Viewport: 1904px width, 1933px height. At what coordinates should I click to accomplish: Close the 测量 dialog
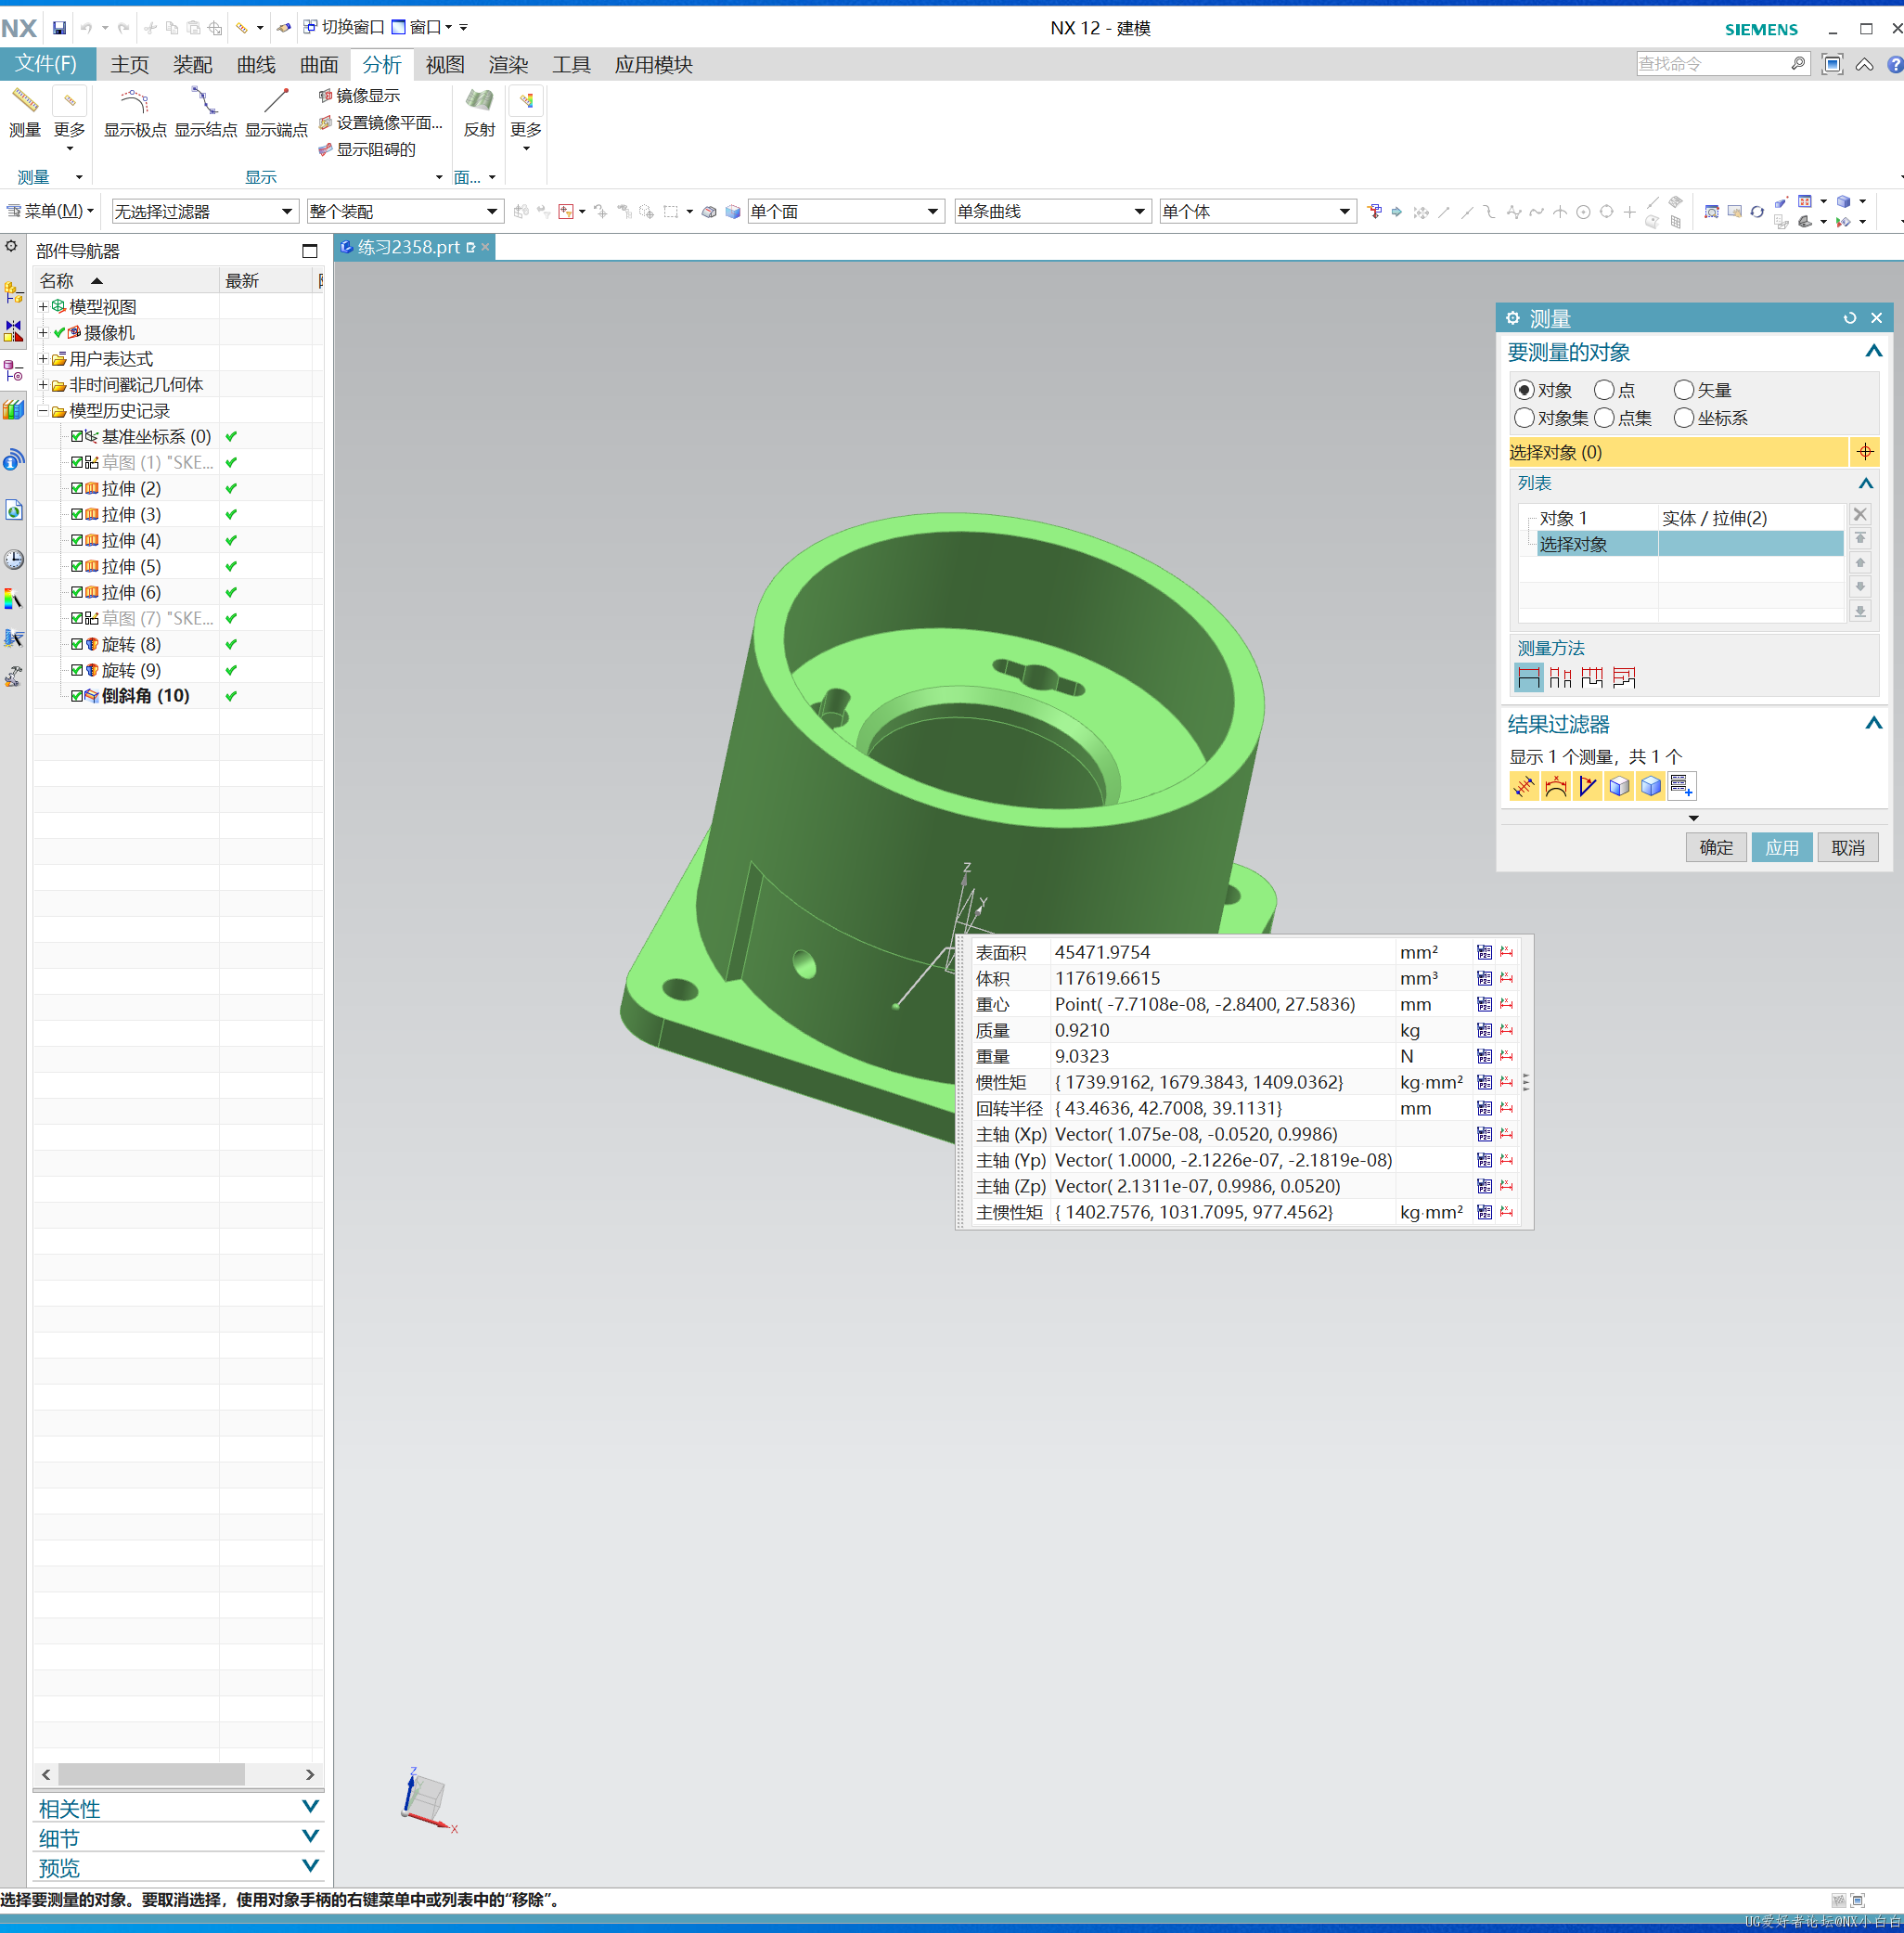click(1876, 318)
